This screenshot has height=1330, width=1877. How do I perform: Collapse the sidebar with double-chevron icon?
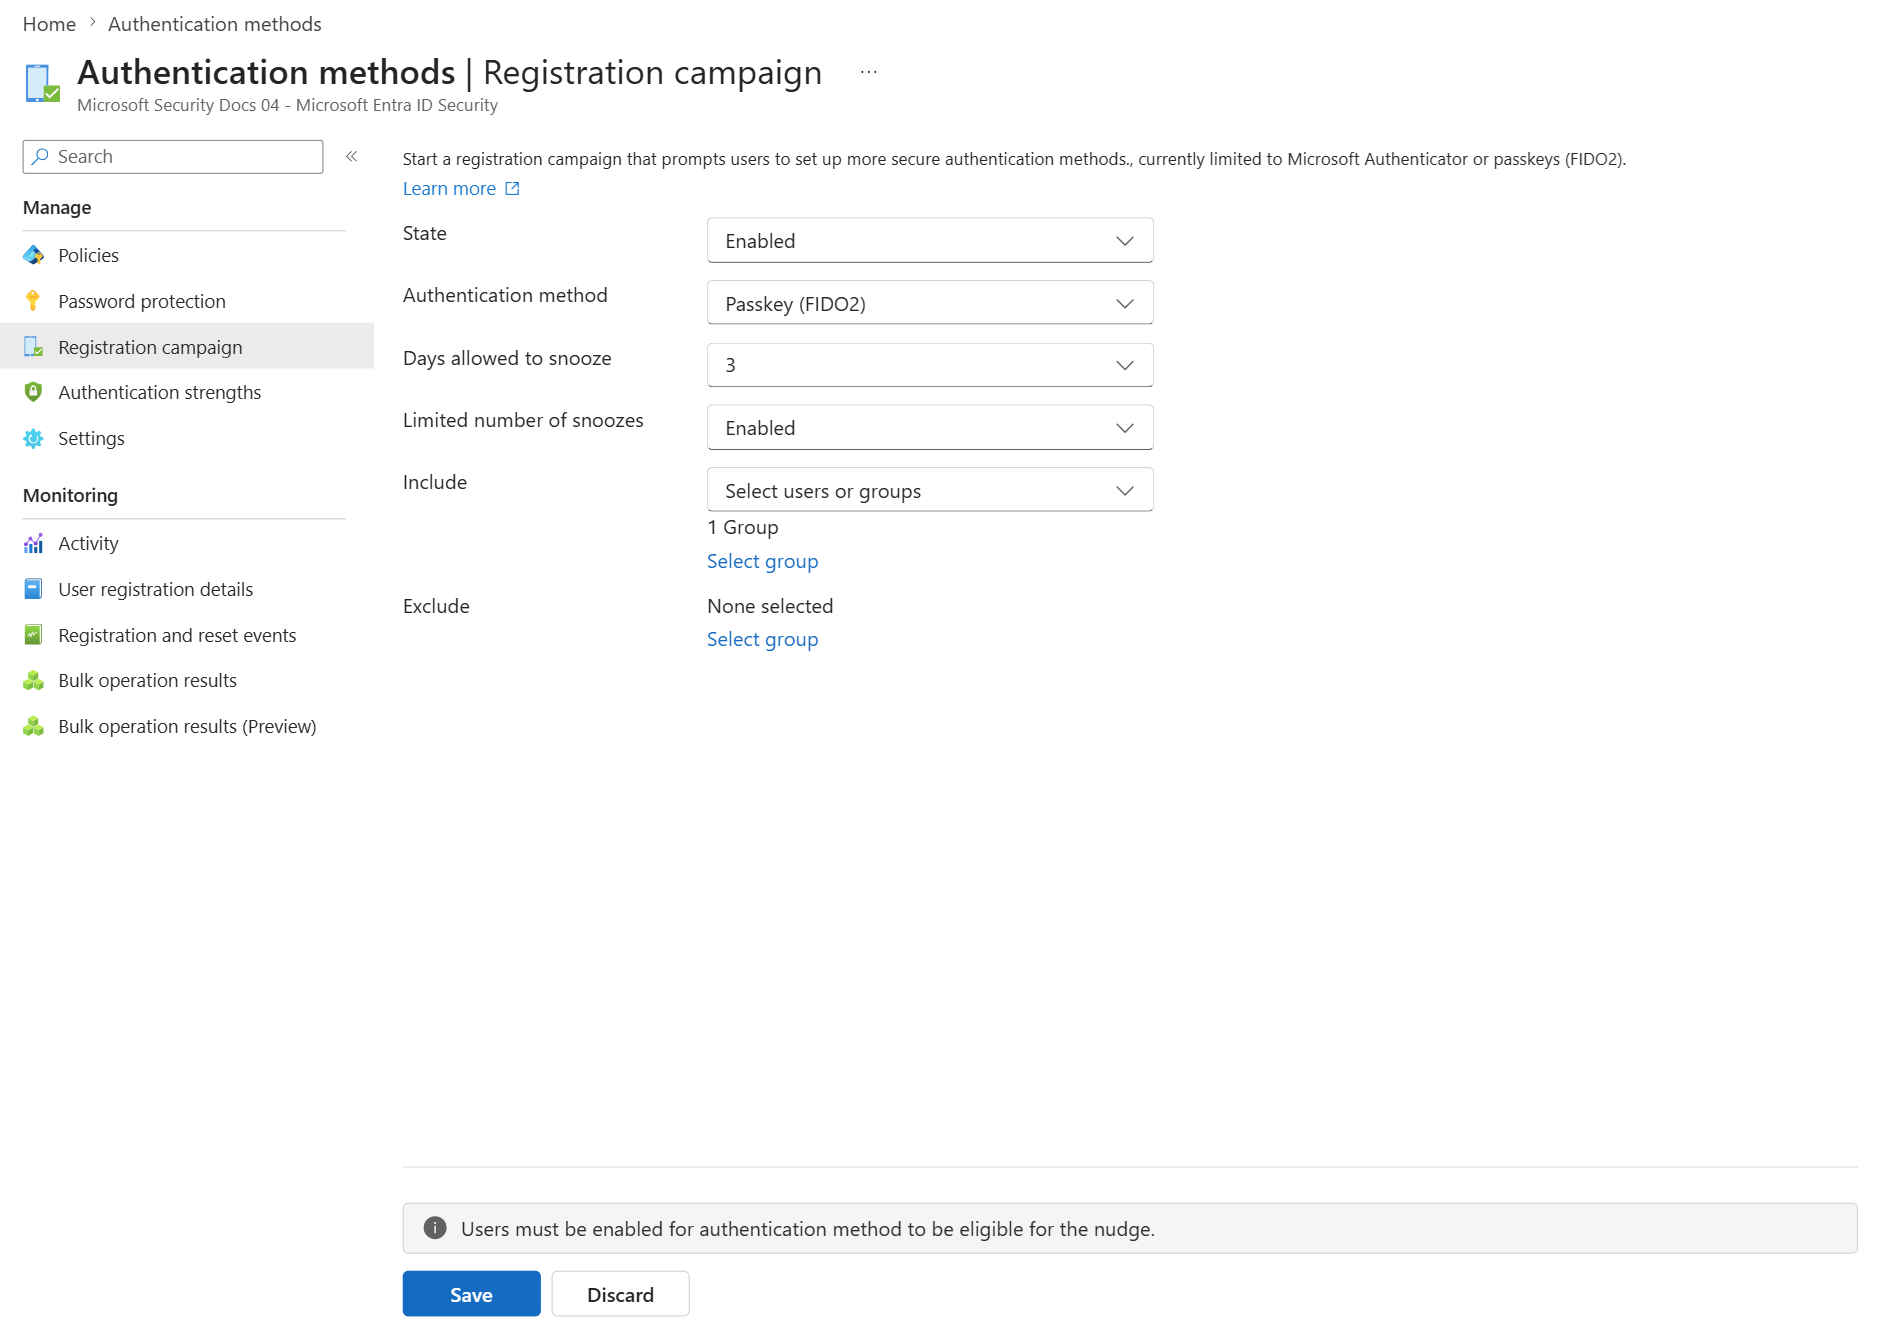point(352,156)
